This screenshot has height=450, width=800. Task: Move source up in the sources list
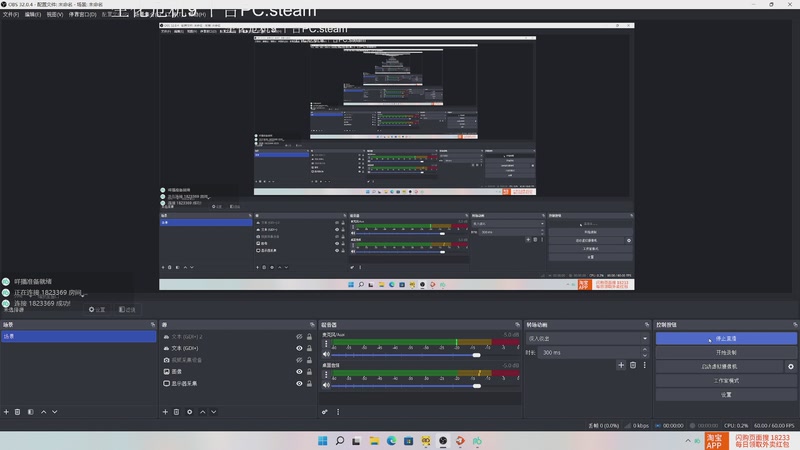point(203,412)
